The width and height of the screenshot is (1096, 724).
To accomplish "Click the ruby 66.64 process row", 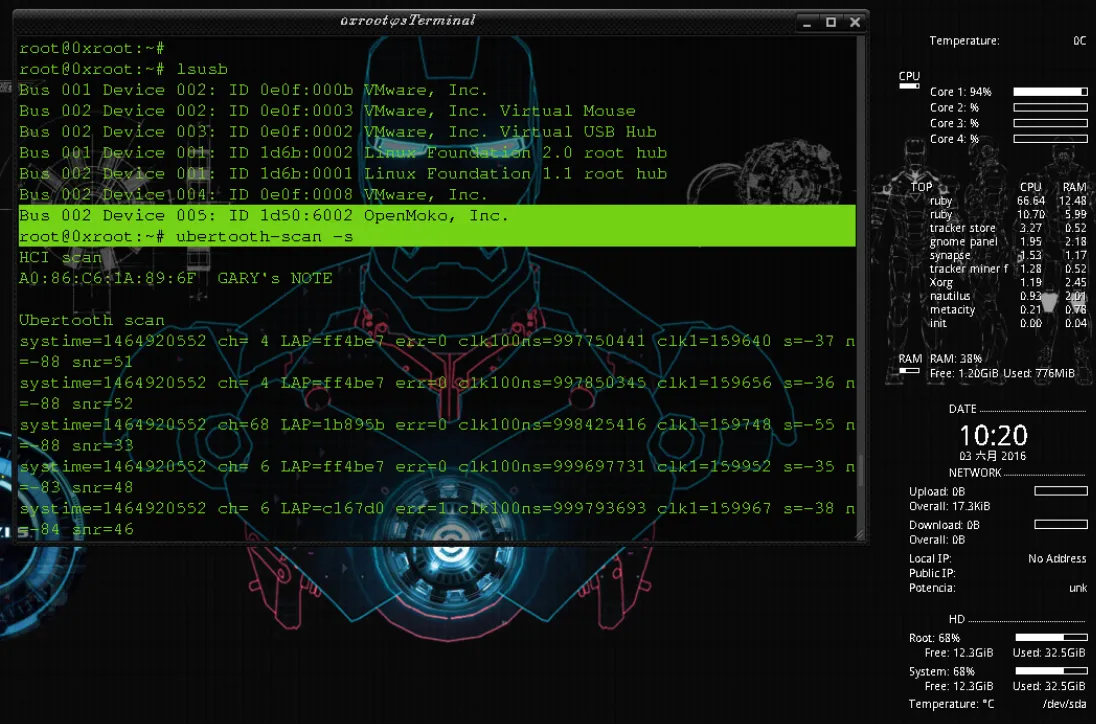I will tap(1008, 201).
